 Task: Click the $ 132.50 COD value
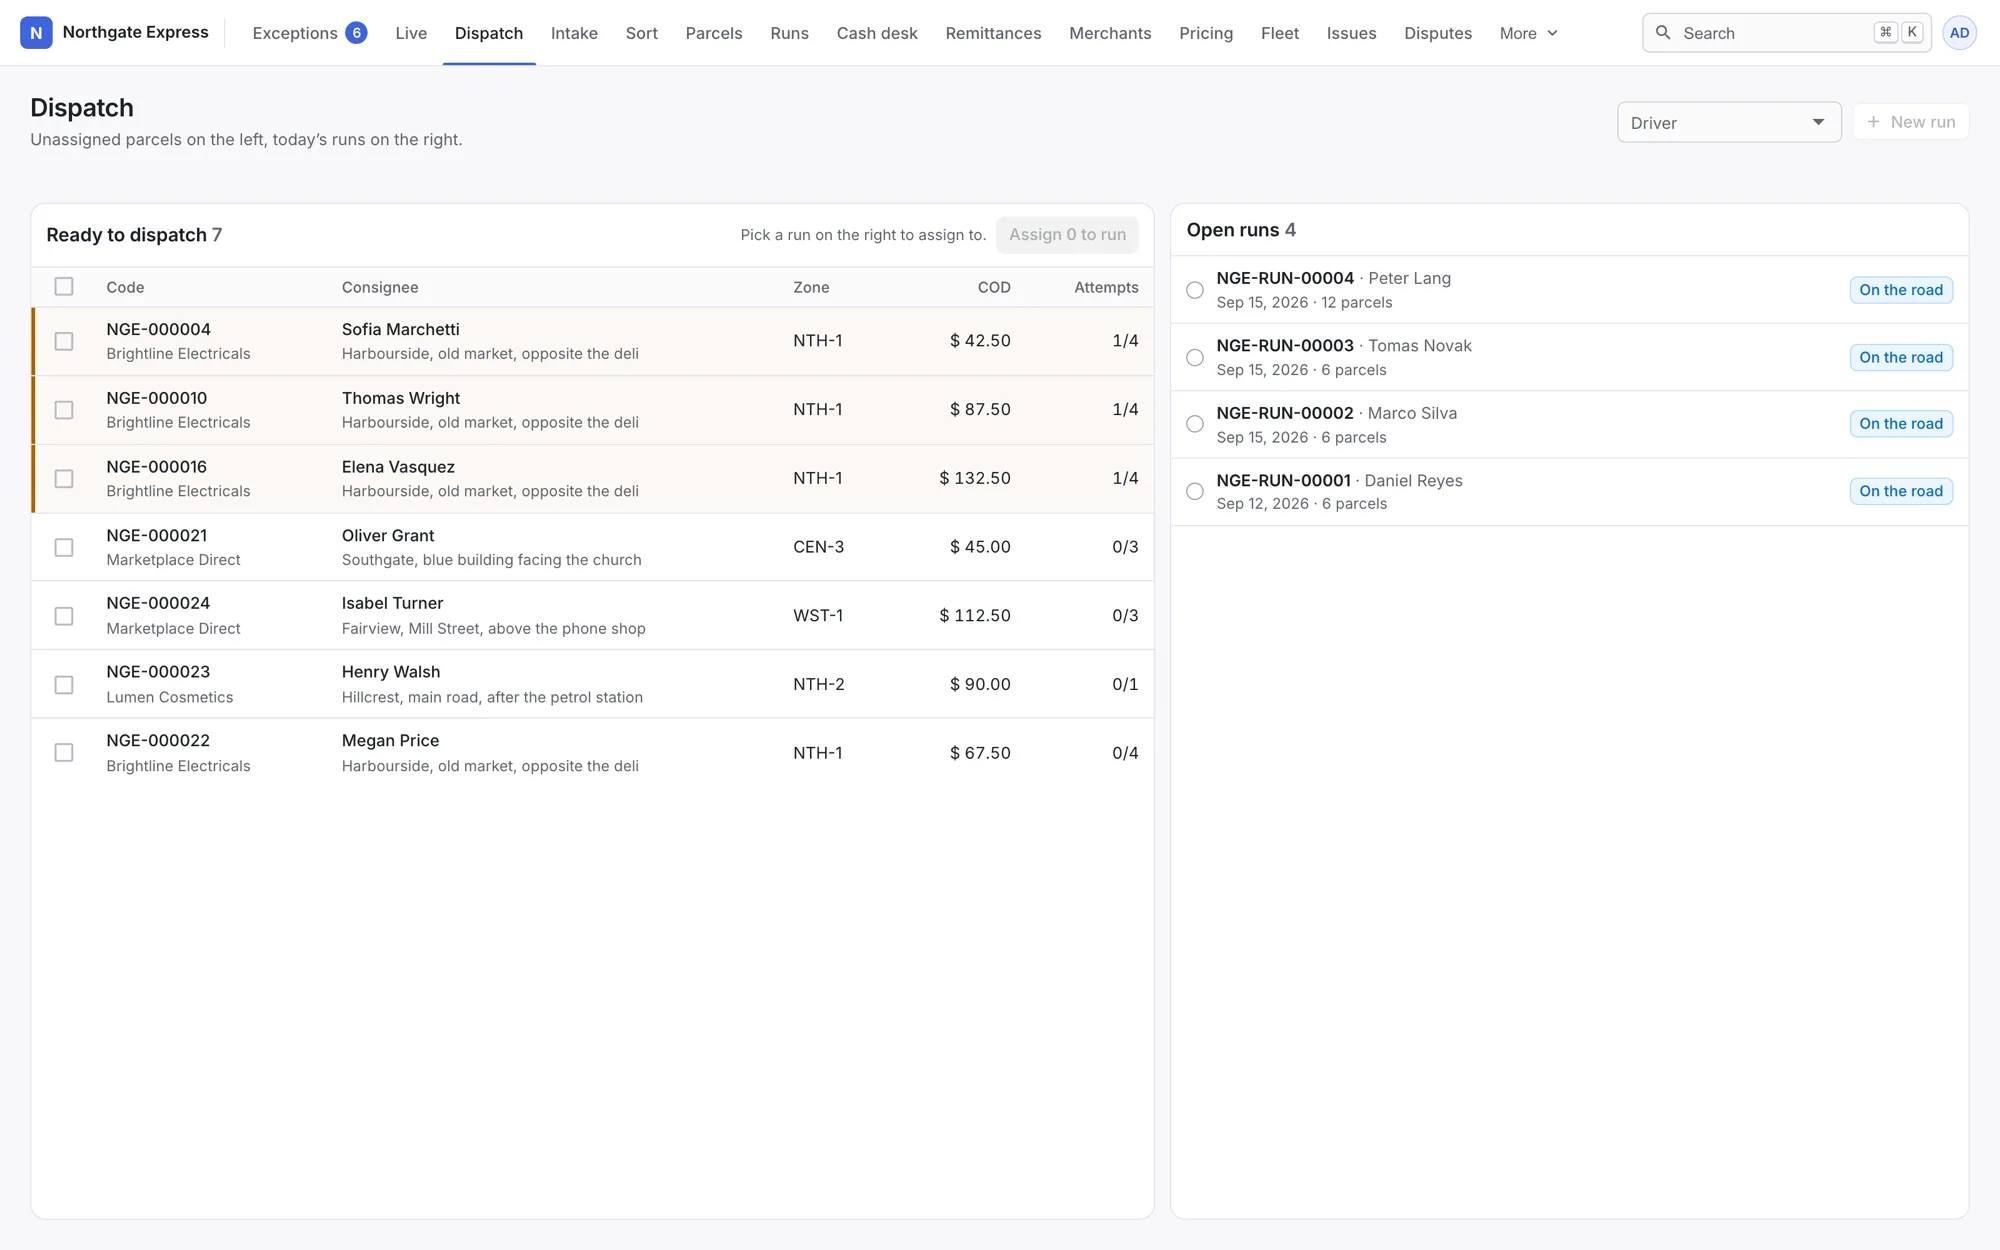pos(975,478)
